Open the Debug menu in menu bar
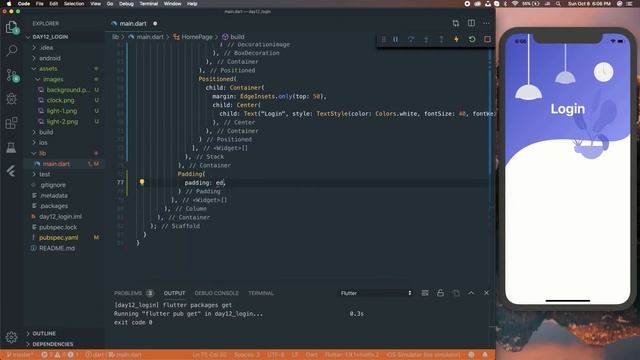This screenshot has width=640, height=360. click(x=126, y=4)
